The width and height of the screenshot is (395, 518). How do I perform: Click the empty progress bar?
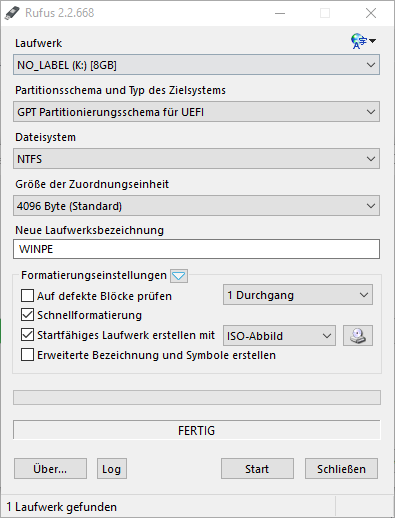pyautogui.click(x=197, y=398)
